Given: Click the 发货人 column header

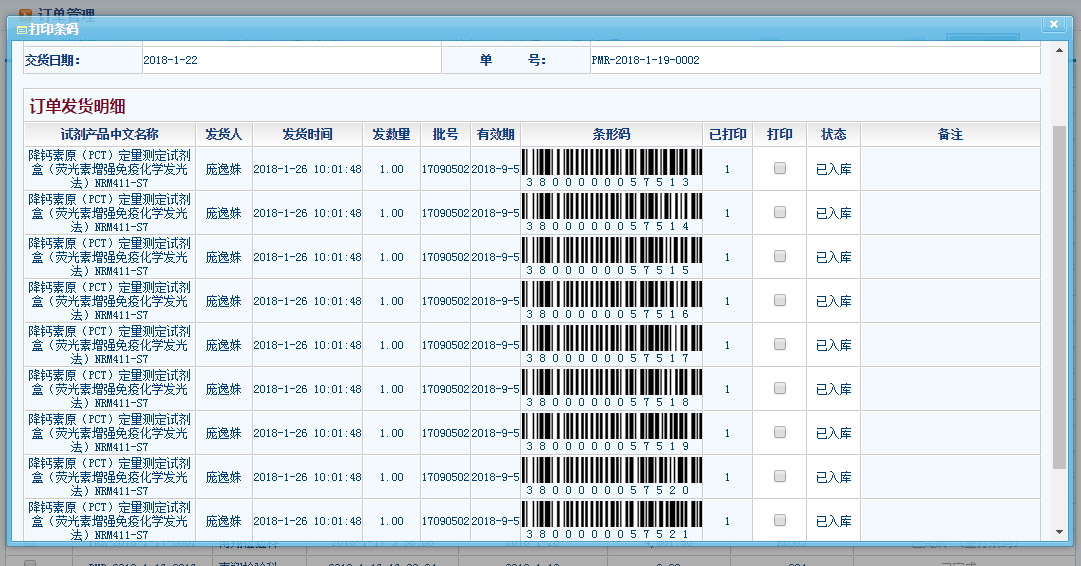Looking at the screenshot, I should 224,134.
